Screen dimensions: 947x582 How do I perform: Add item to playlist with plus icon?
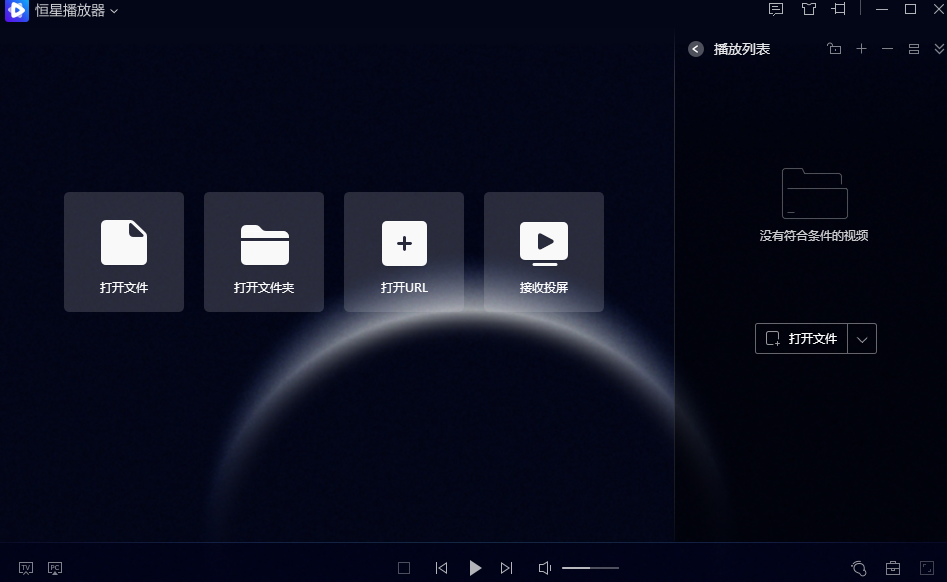point(861,48)
